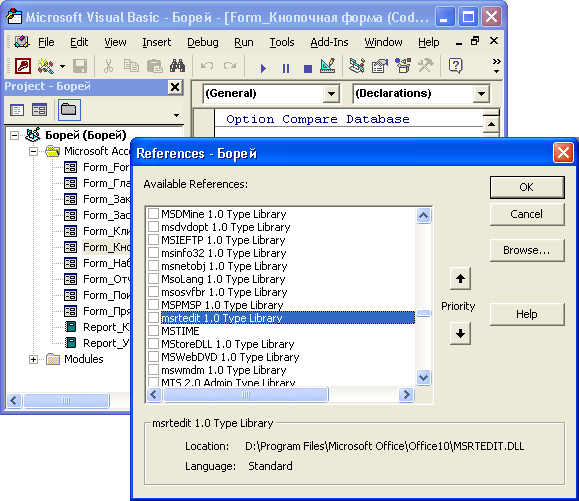
Task: Click the Insert Module toolbar icon
Action: [x=46, y=66]
